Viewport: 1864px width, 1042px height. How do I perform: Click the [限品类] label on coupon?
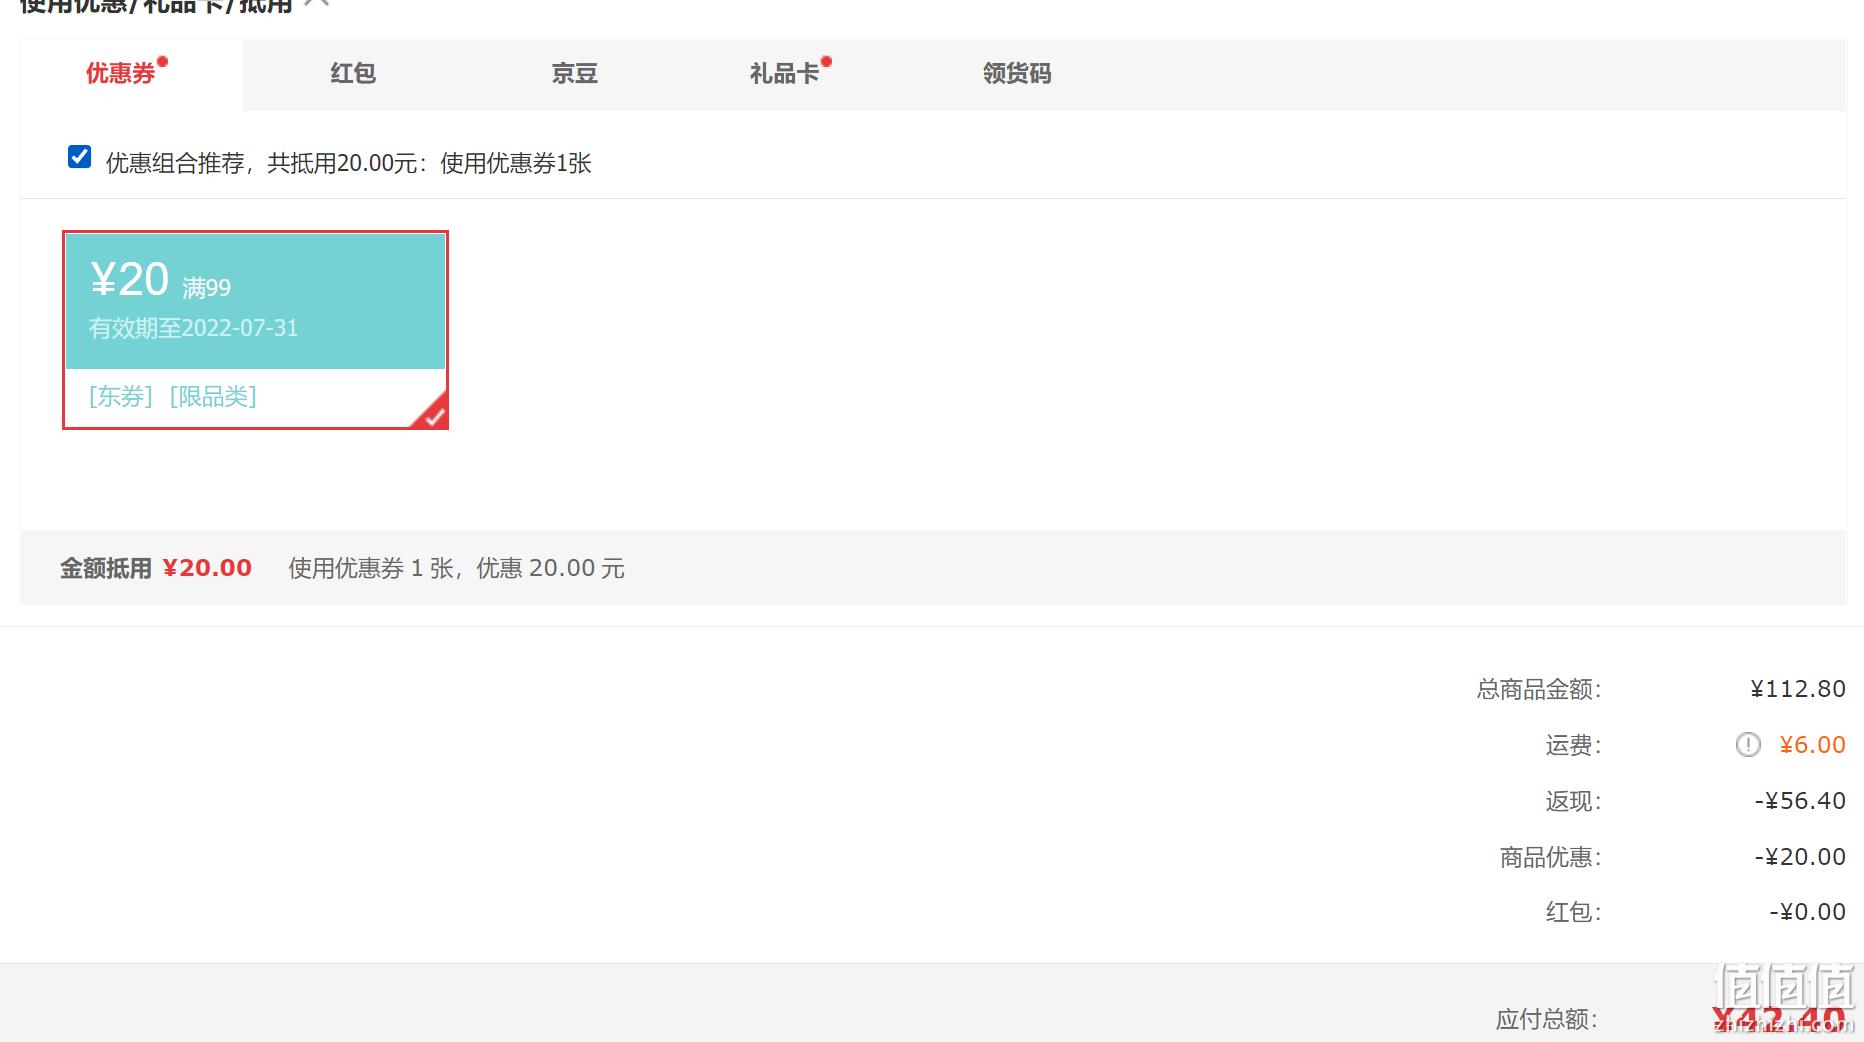pyautogui.click(x=213, y=397)
